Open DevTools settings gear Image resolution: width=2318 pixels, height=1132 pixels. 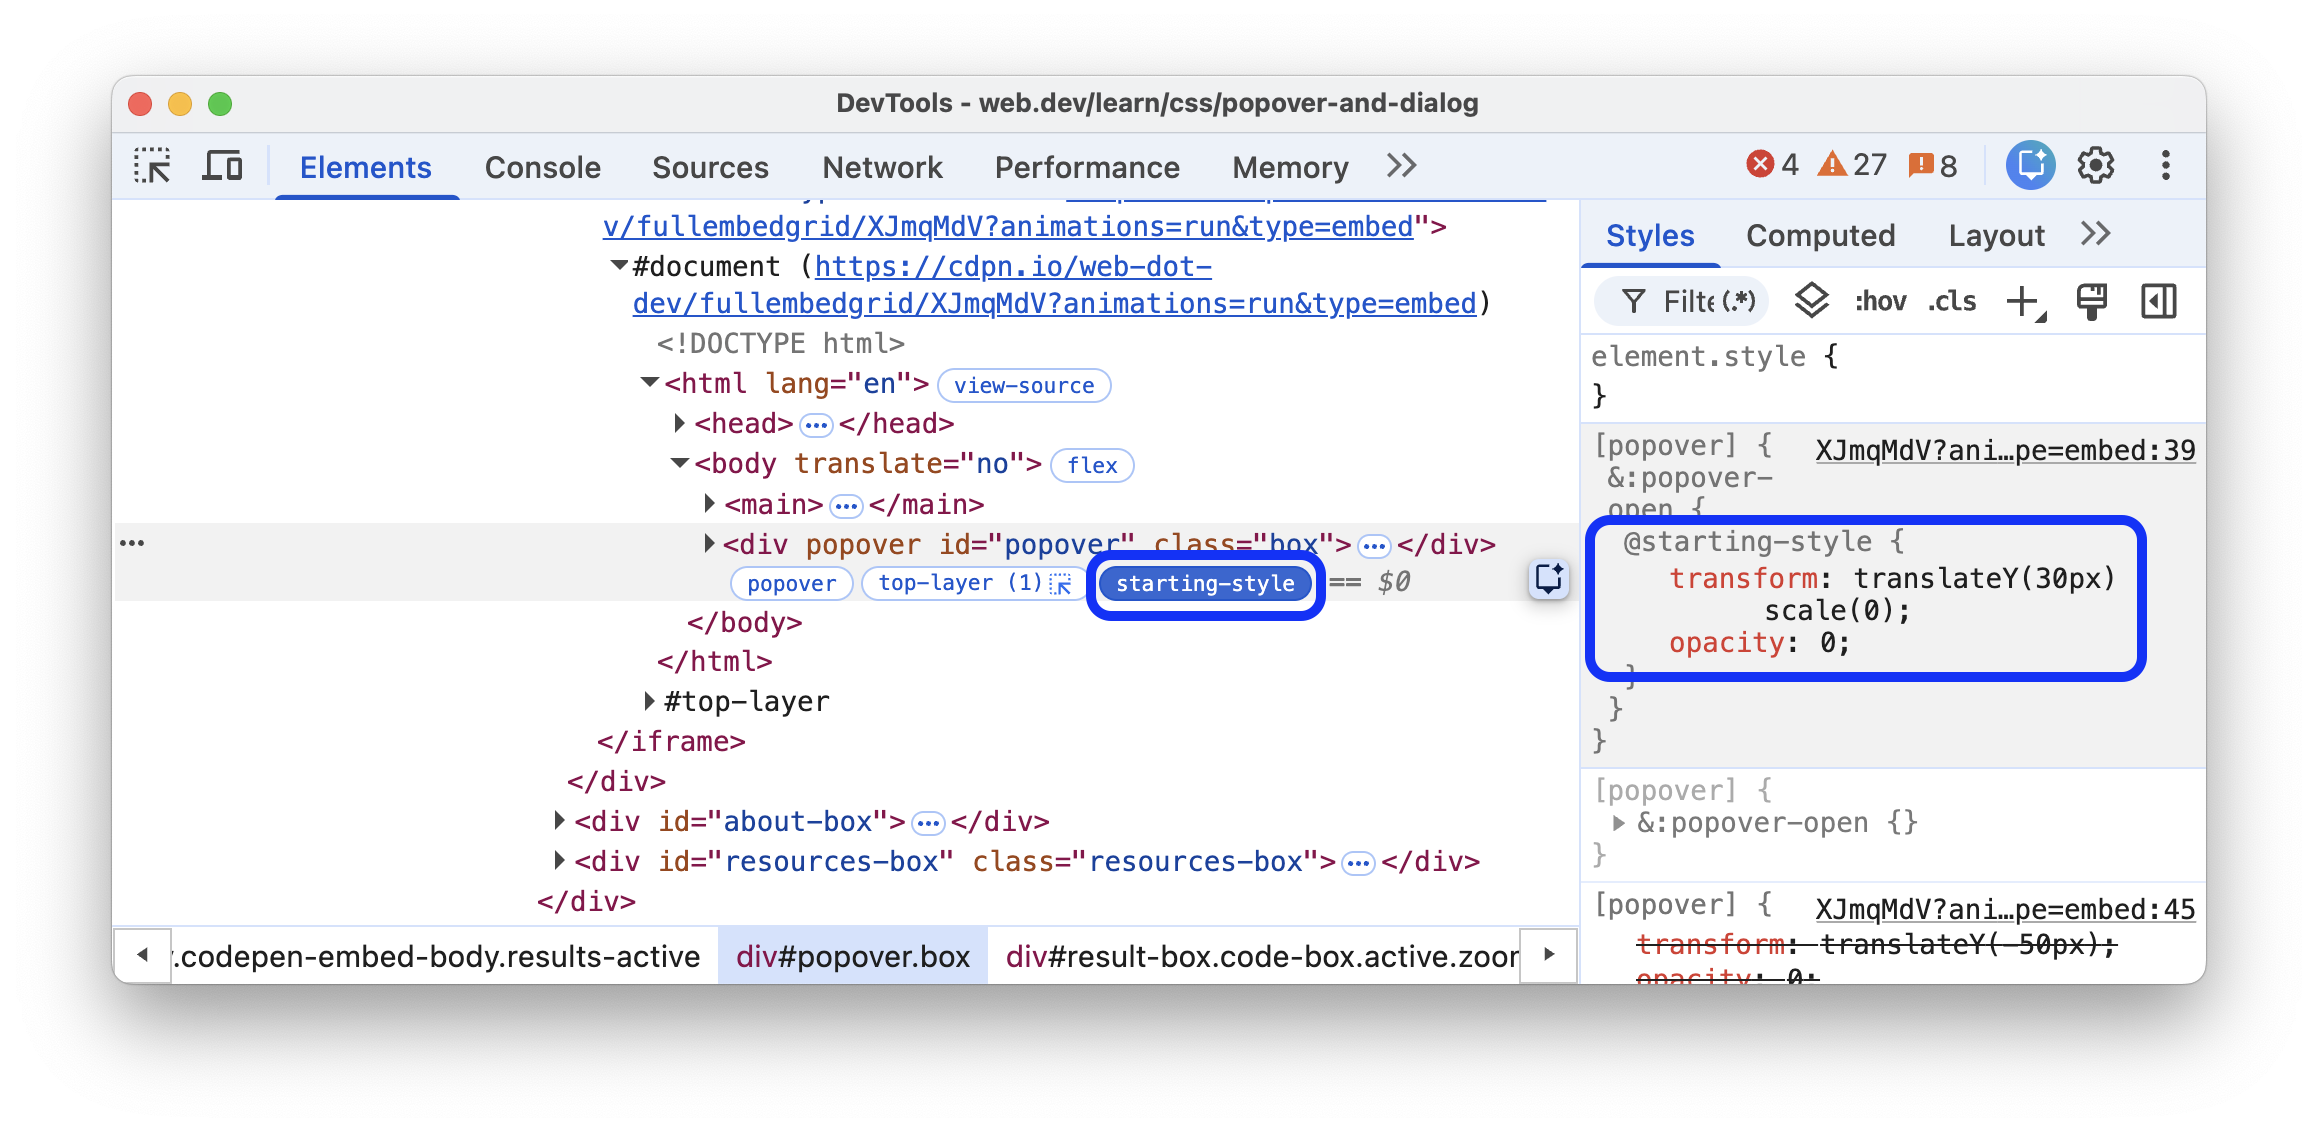point(2095,166)
